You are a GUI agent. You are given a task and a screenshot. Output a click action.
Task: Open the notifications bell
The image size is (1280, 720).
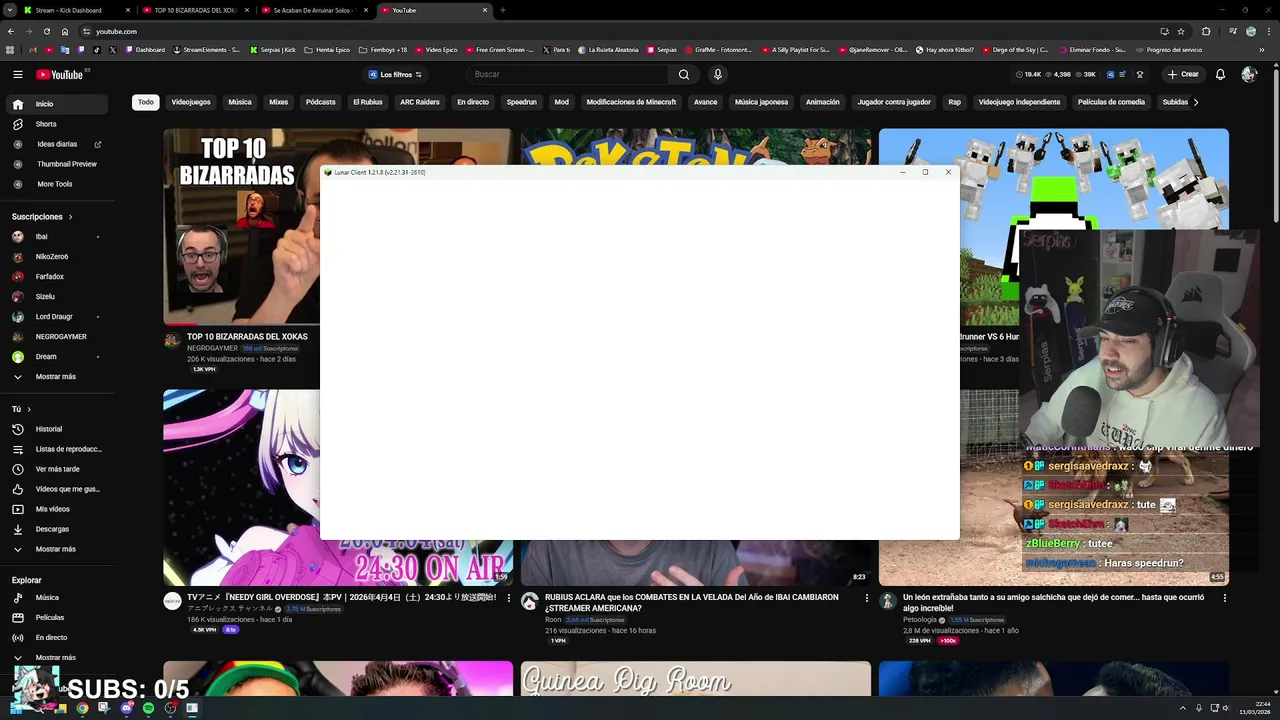point(1220,74)
